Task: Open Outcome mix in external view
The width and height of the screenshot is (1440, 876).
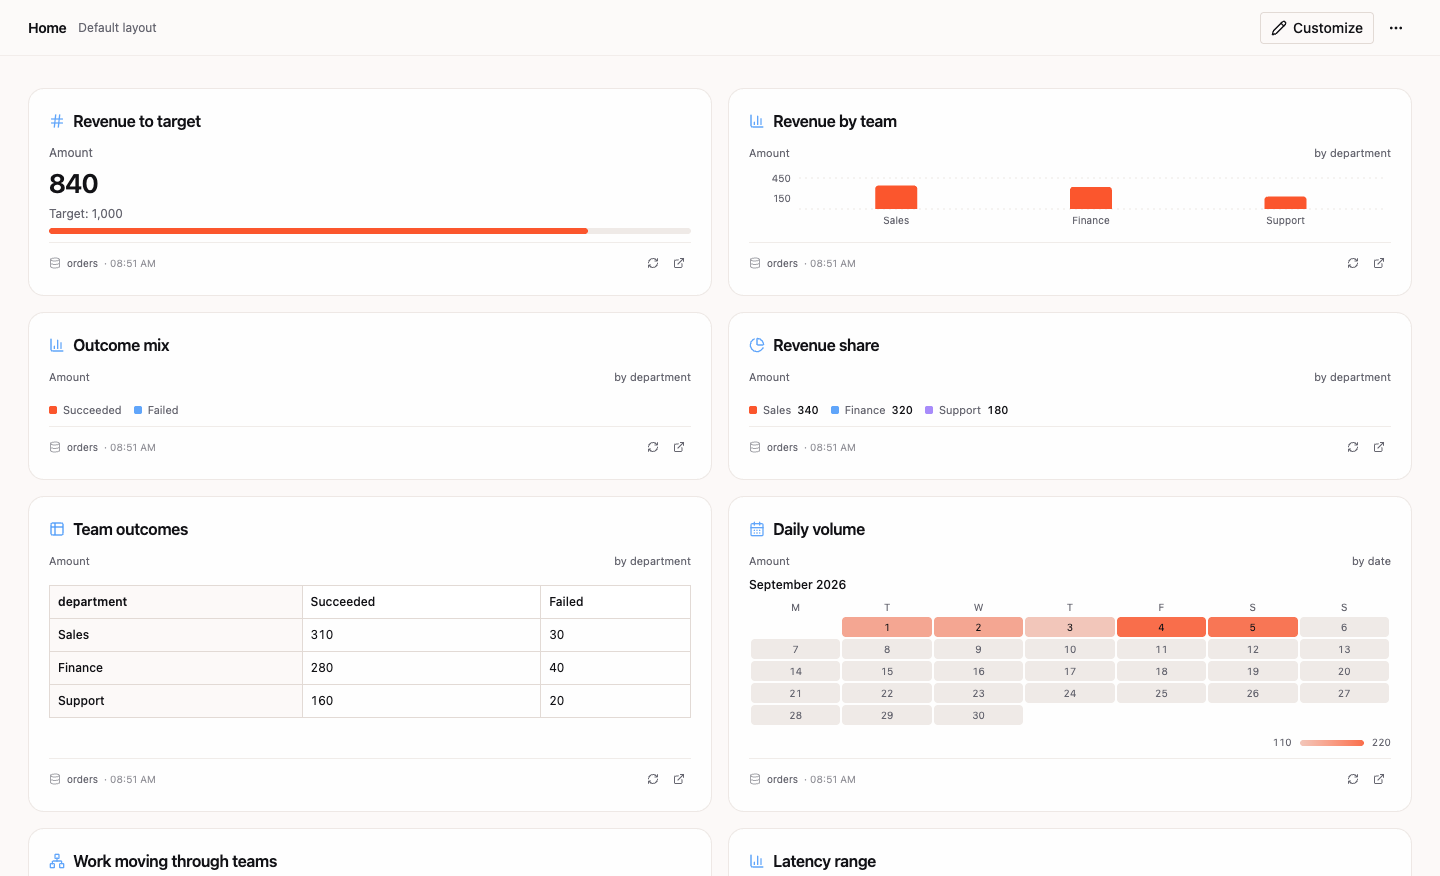Action: click(x=679, y=447)
